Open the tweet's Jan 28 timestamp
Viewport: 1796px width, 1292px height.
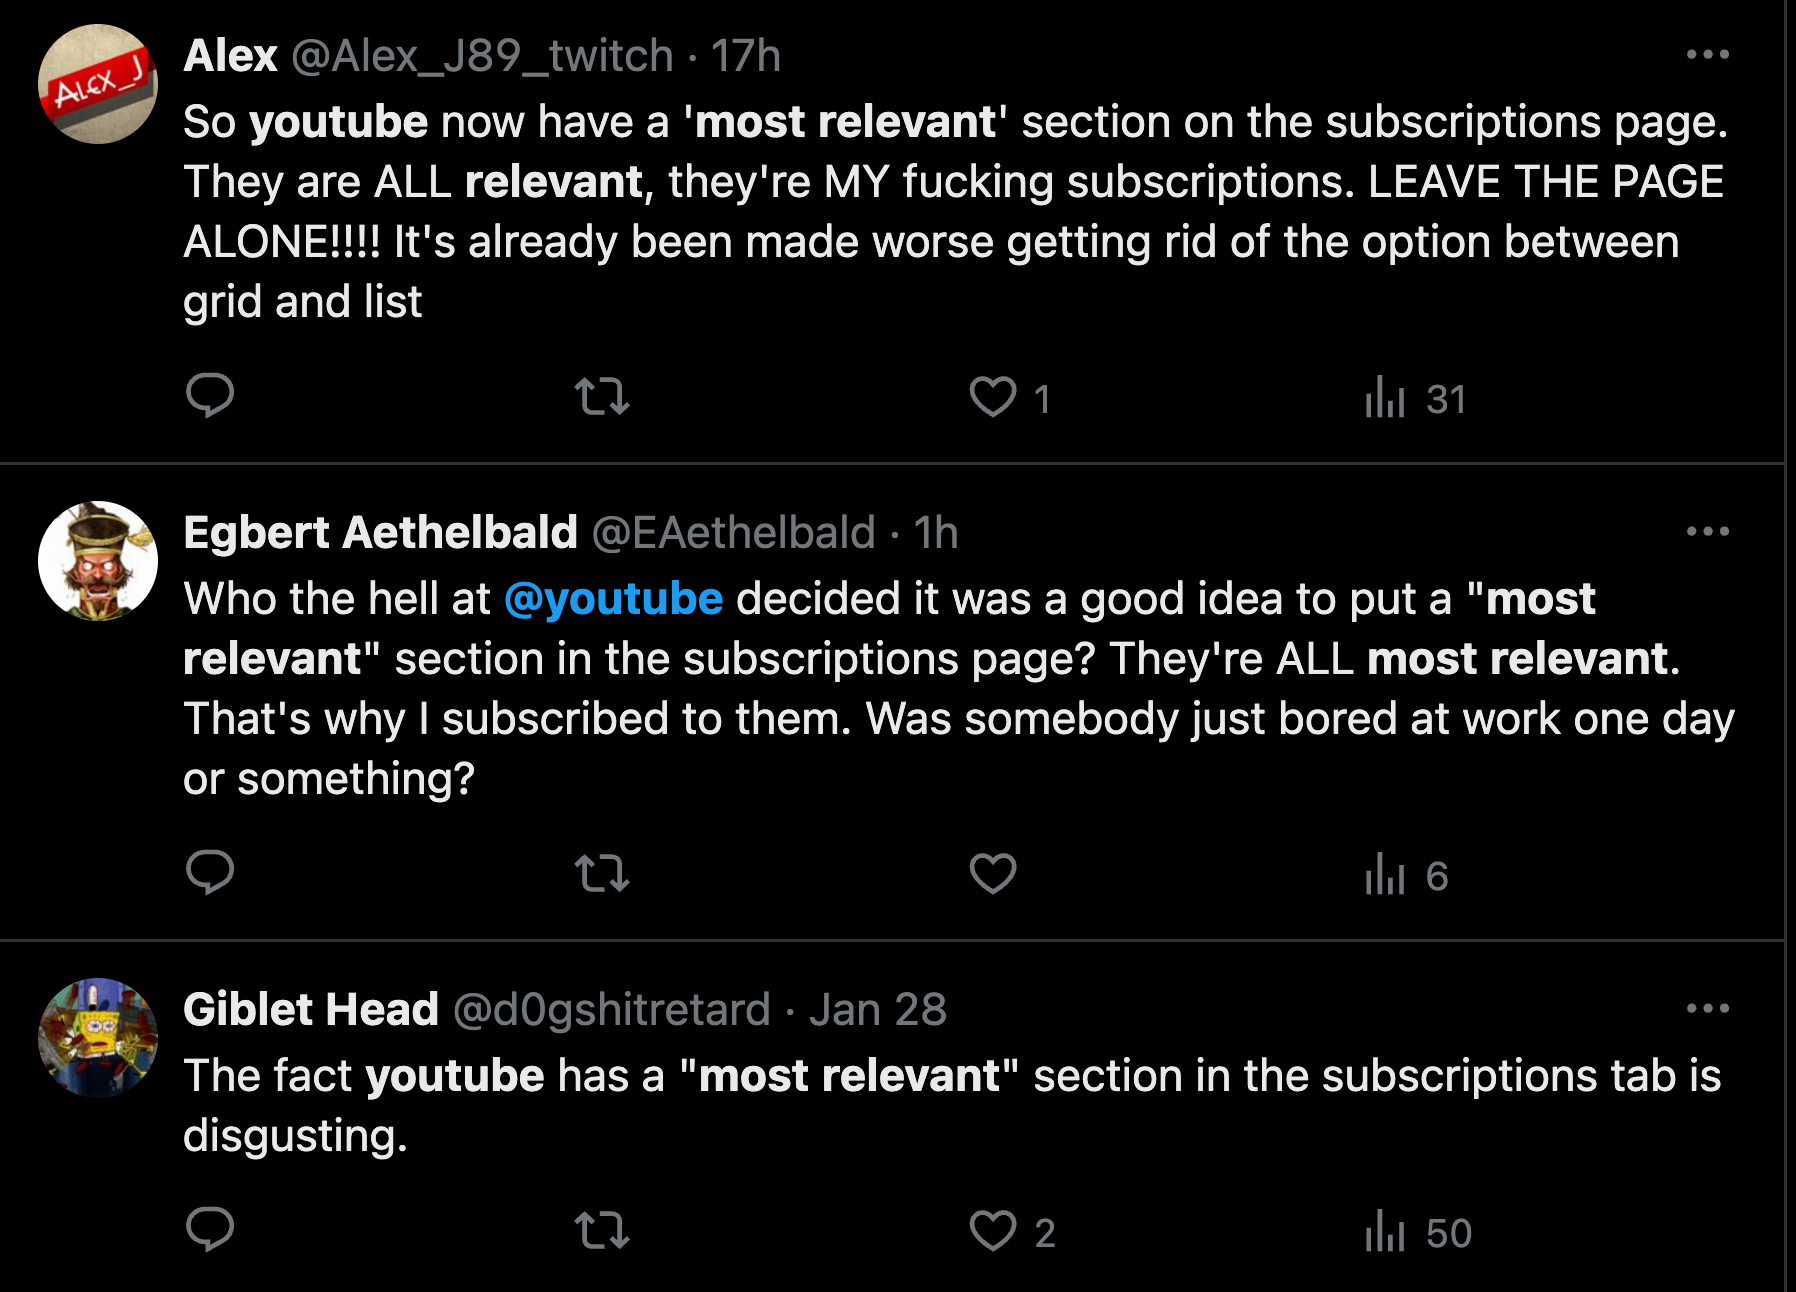878,1010
